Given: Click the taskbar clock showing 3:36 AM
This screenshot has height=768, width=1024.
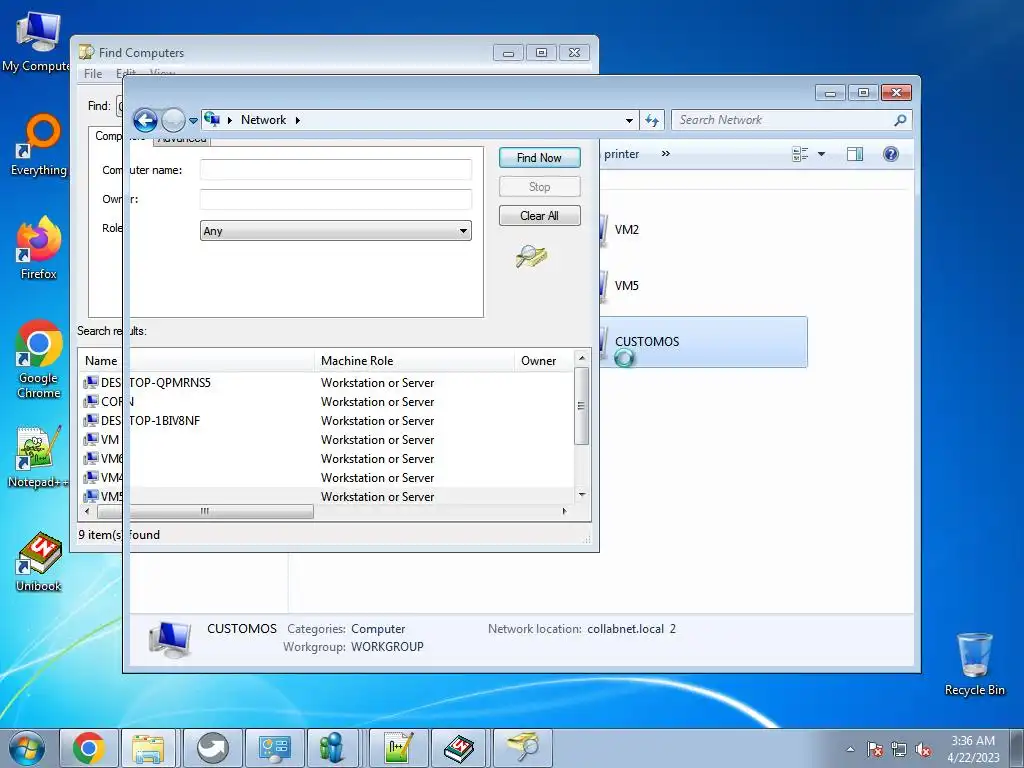Looking at the screenshot, I should click(x=973, y=749).
